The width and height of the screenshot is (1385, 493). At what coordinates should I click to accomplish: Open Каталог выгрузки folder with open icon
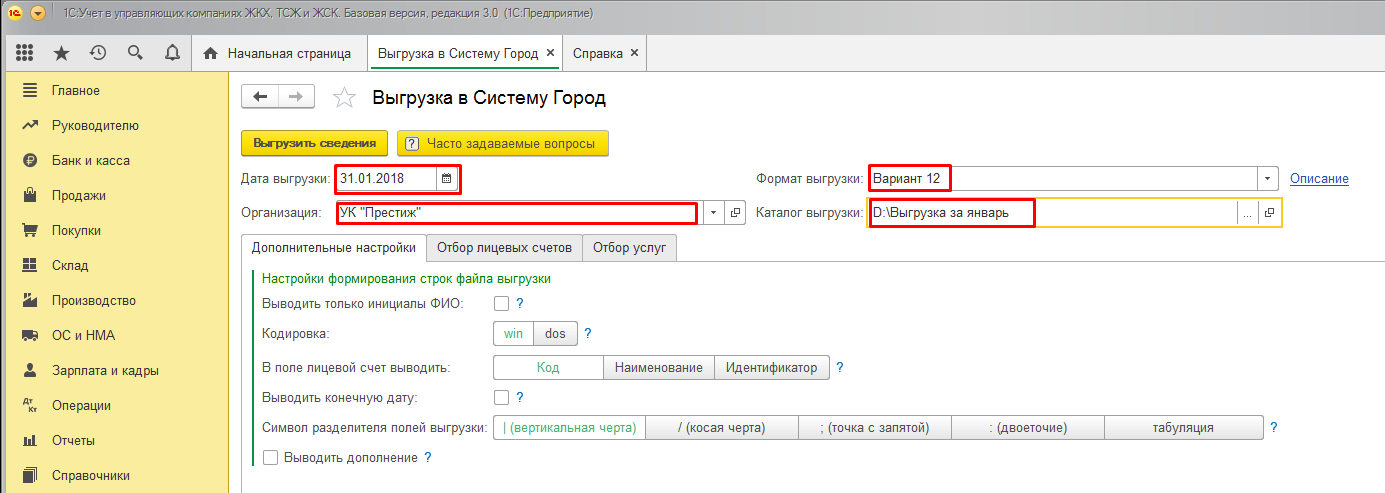[1269, 213]
